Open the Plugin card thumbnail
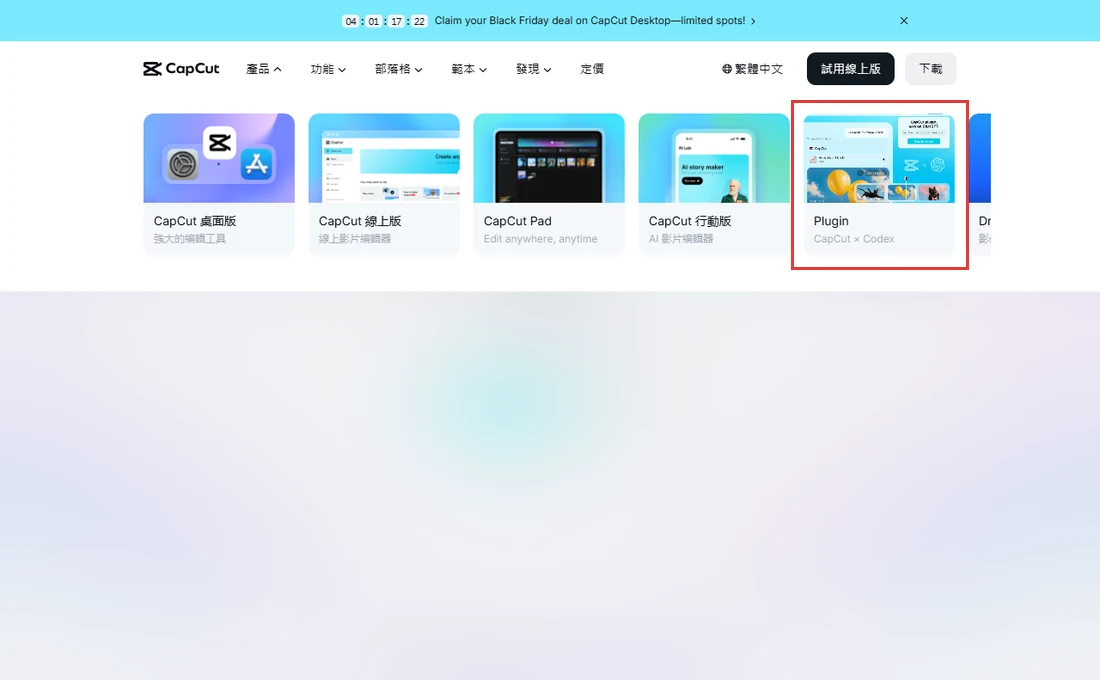The width and height of the screenshot is (1100, 680). (x=879, y=158)
